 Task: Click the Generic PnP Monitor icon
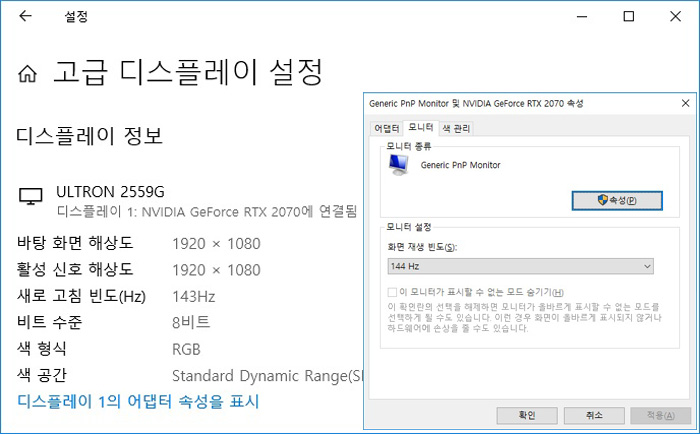point(398,165)
